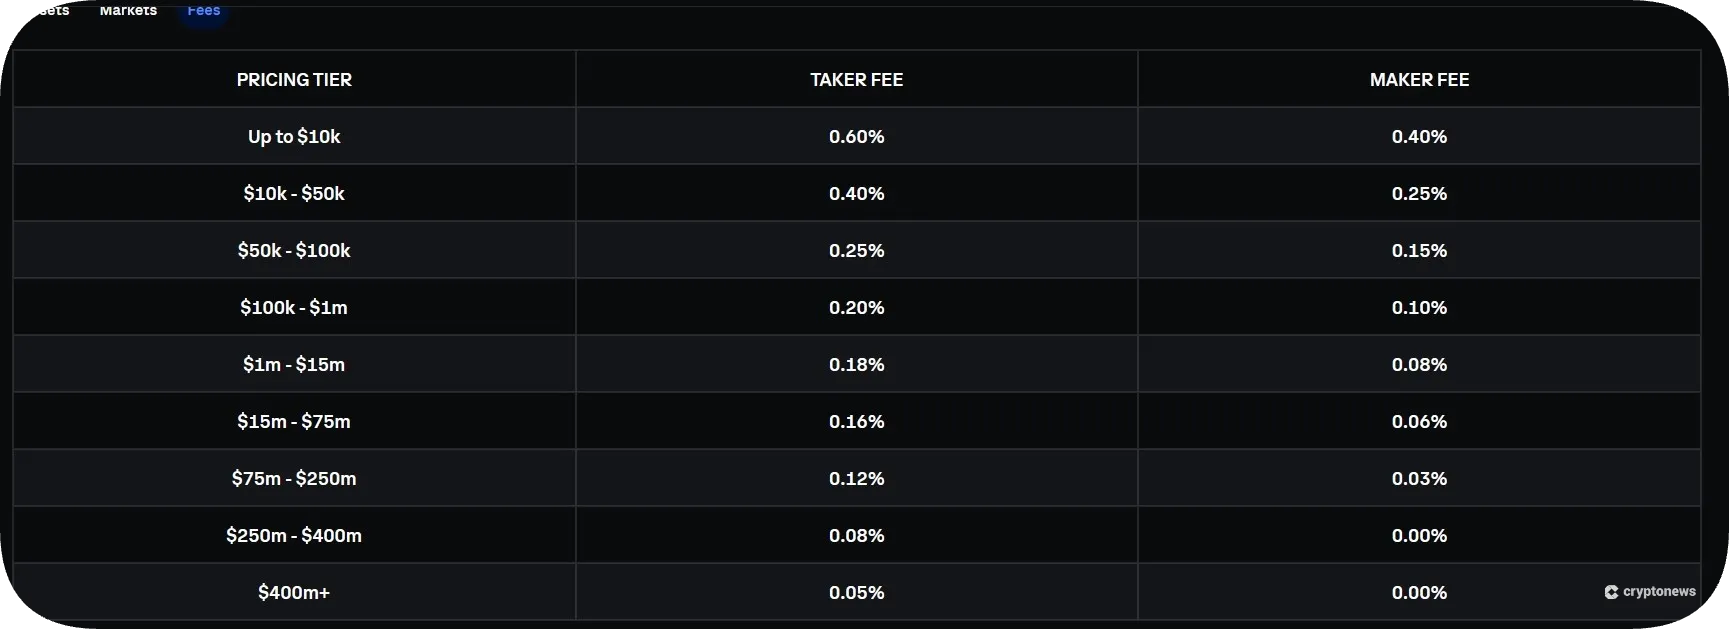This screenshot has width=1729, height=629.
Task: Click the $75m - $250m pricing tier
Action: point(294,478)
